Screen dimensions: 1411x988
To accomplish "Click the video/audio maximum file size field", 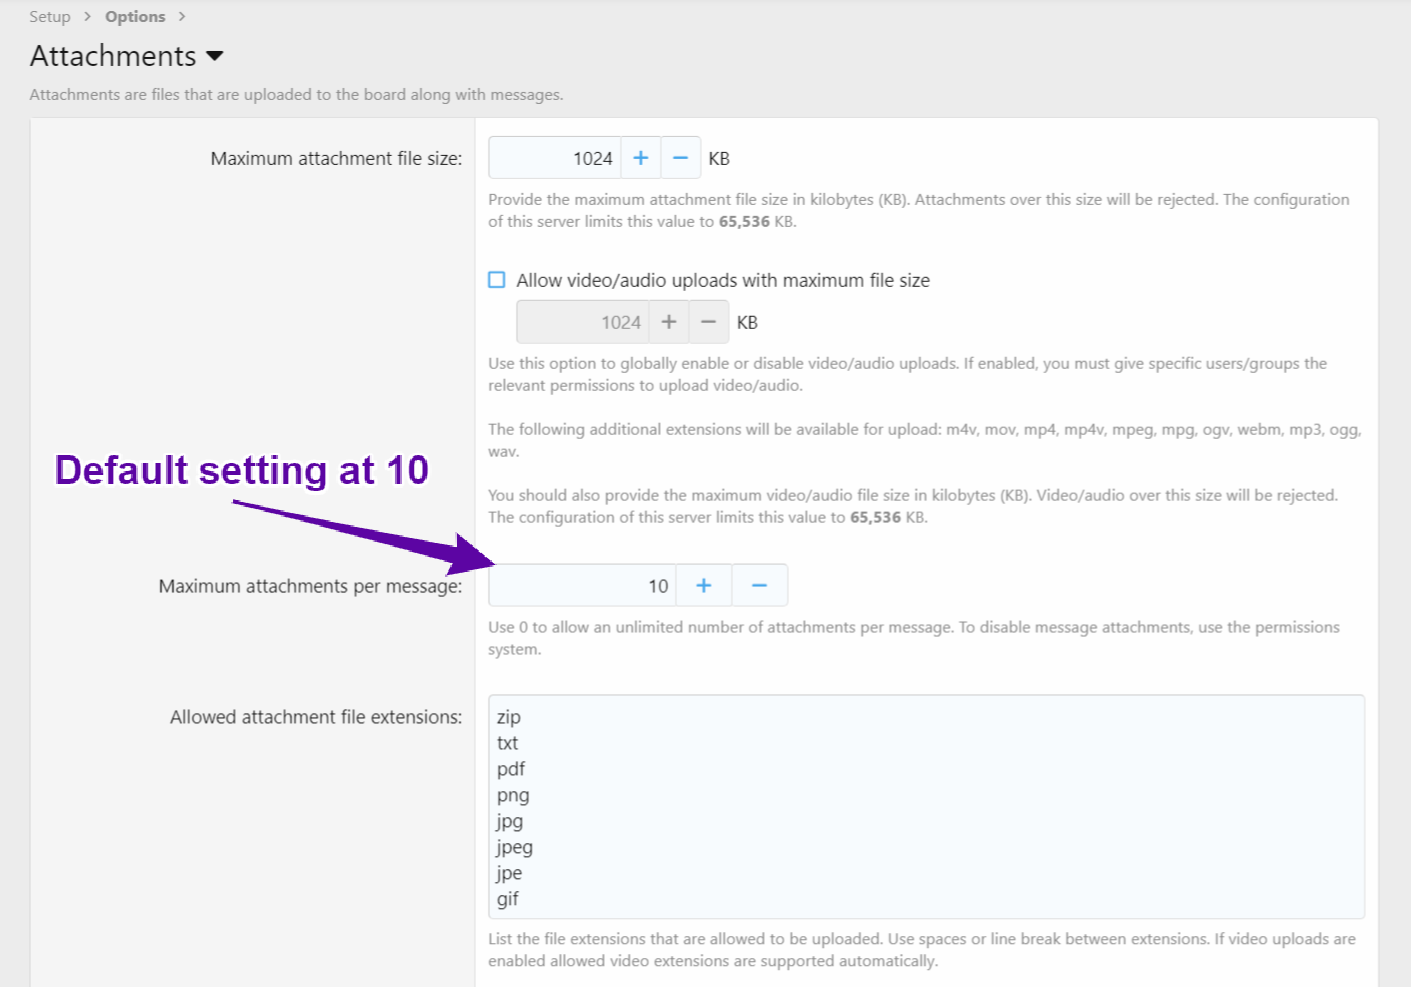I will coord(582,322).
